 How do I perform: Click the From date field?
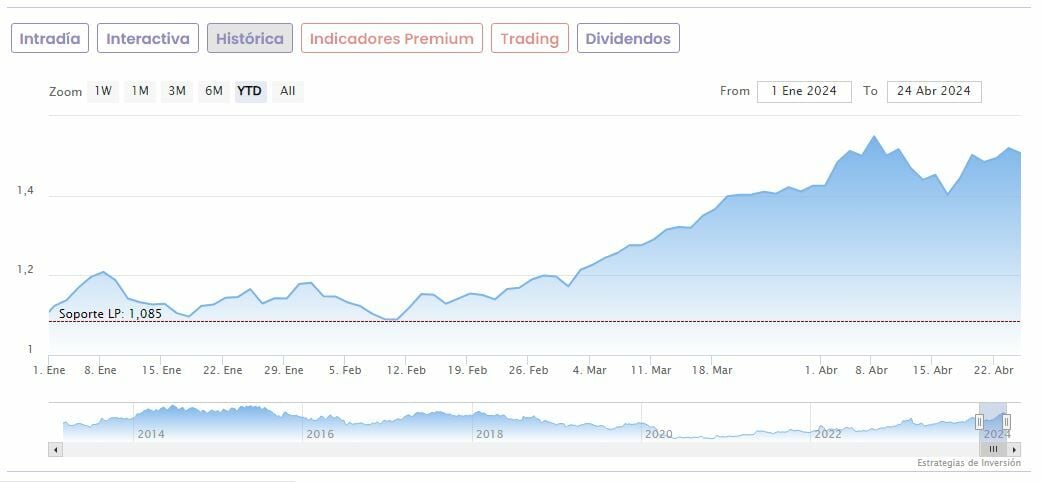pos(804,91)
